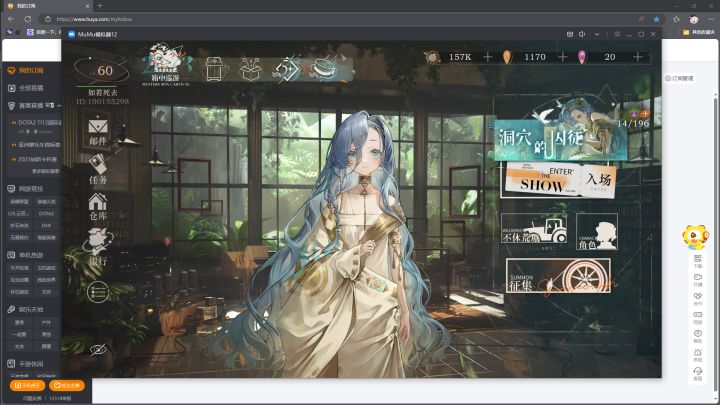This screenshot has height=405, width=720.
Task: Click the browser back arrow
Action: pyautogui.click(x=11, y=19)
